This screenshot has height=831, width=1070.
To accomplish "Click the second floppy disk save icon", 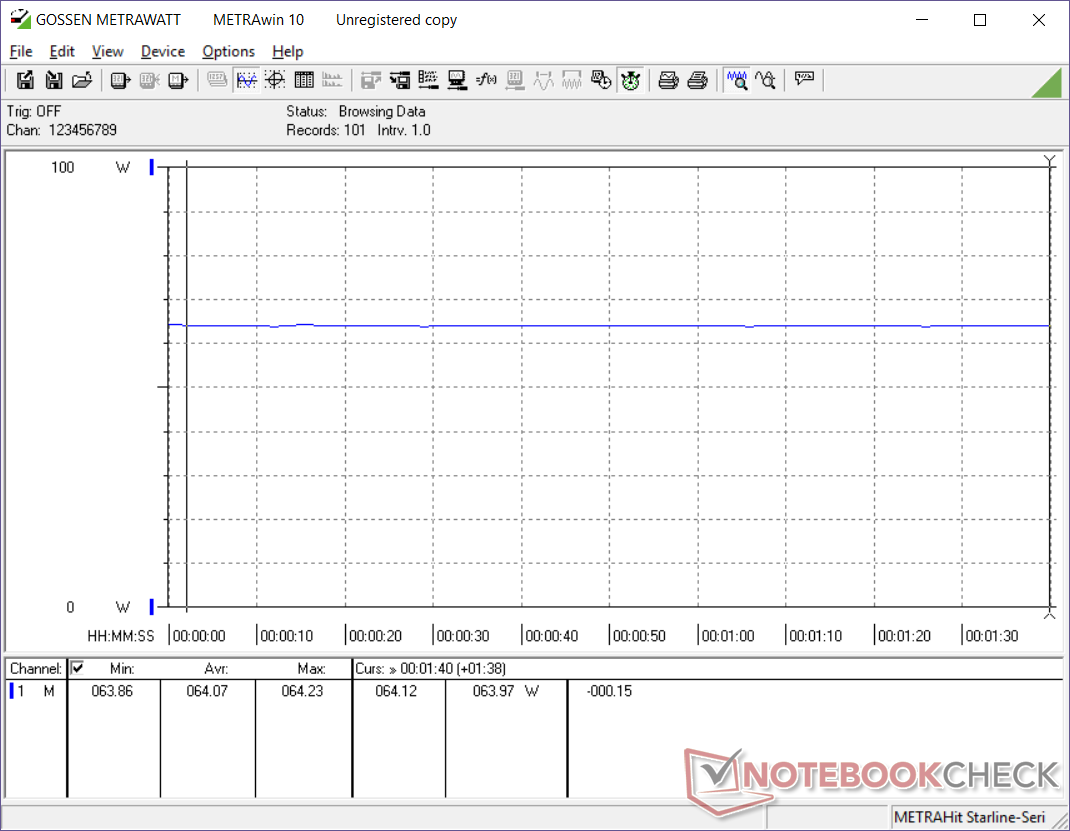I will coord(53,81).
